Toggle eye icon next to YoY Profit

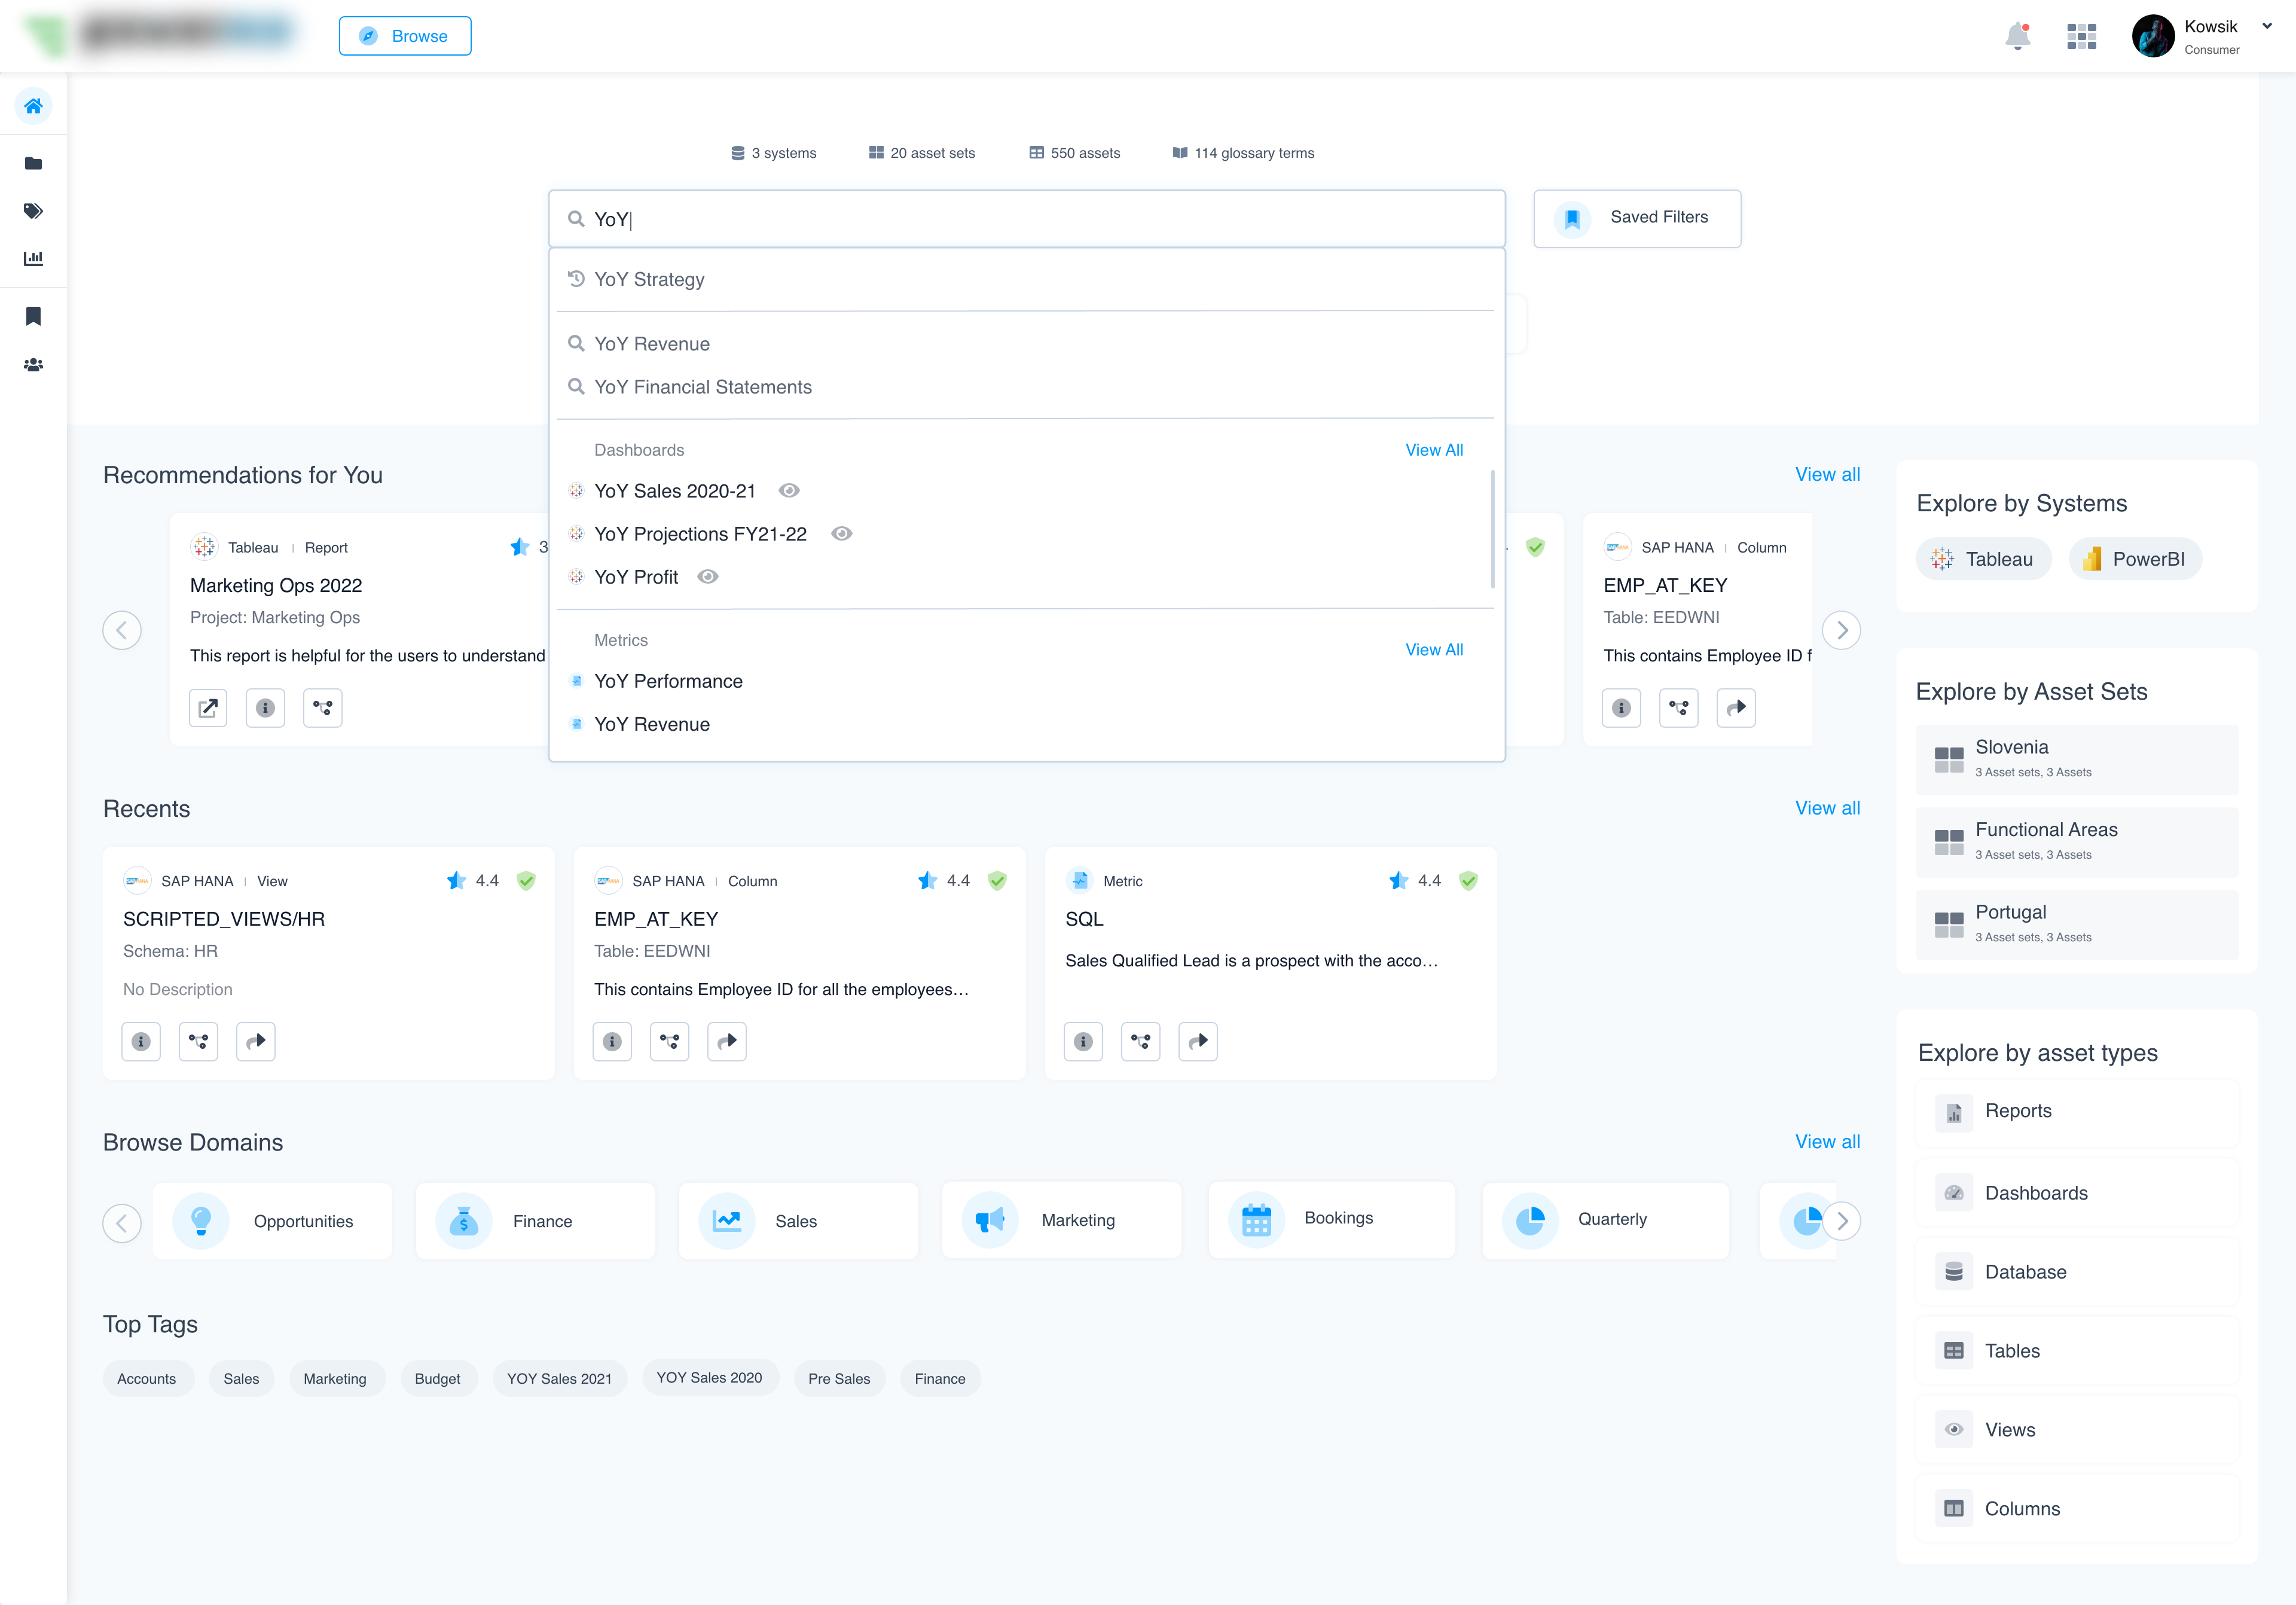(x=708, y=576)
